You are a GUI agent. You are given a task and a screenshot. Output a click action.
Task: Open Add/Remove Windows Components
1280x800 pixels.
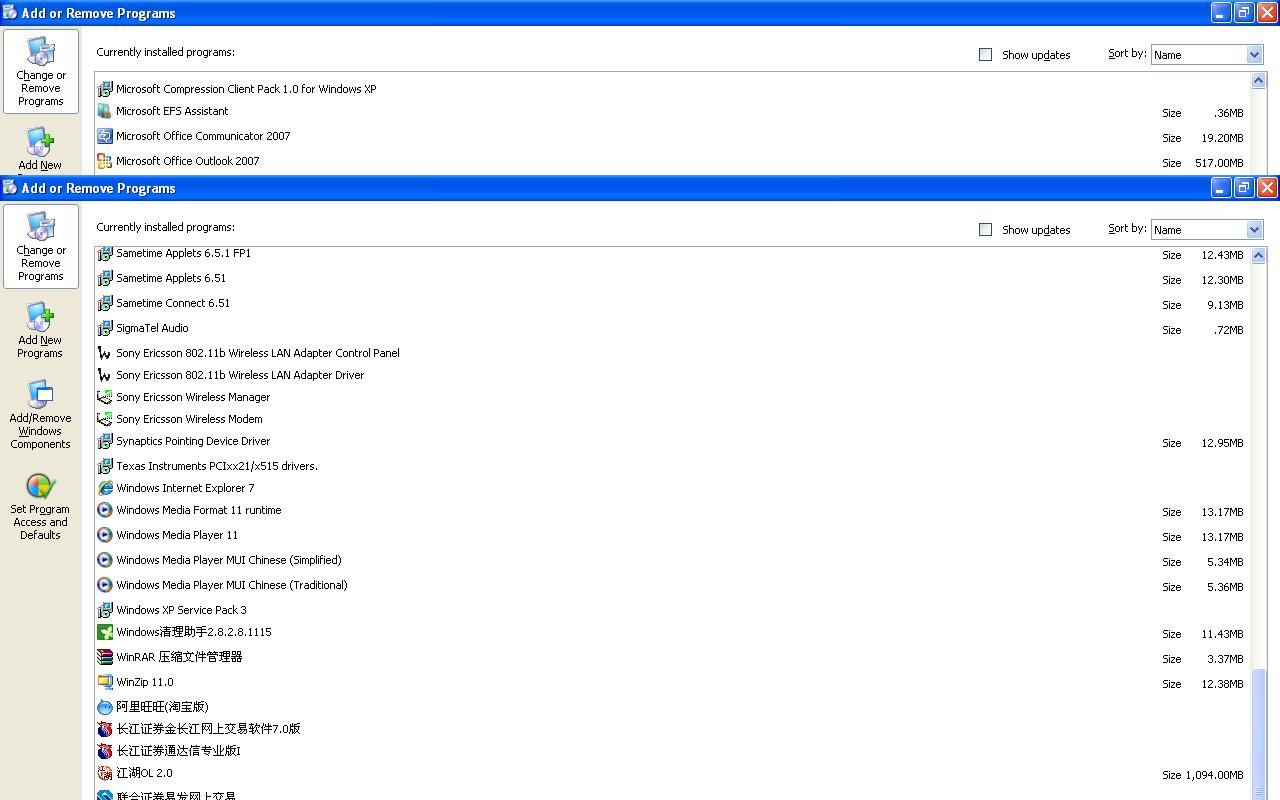coord(40,415)
